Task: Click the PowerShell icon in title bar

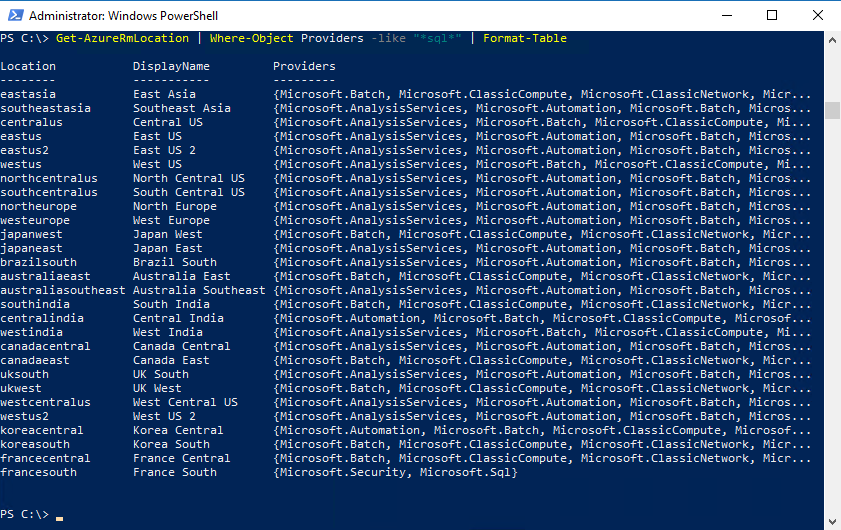Action: [15, 16]
